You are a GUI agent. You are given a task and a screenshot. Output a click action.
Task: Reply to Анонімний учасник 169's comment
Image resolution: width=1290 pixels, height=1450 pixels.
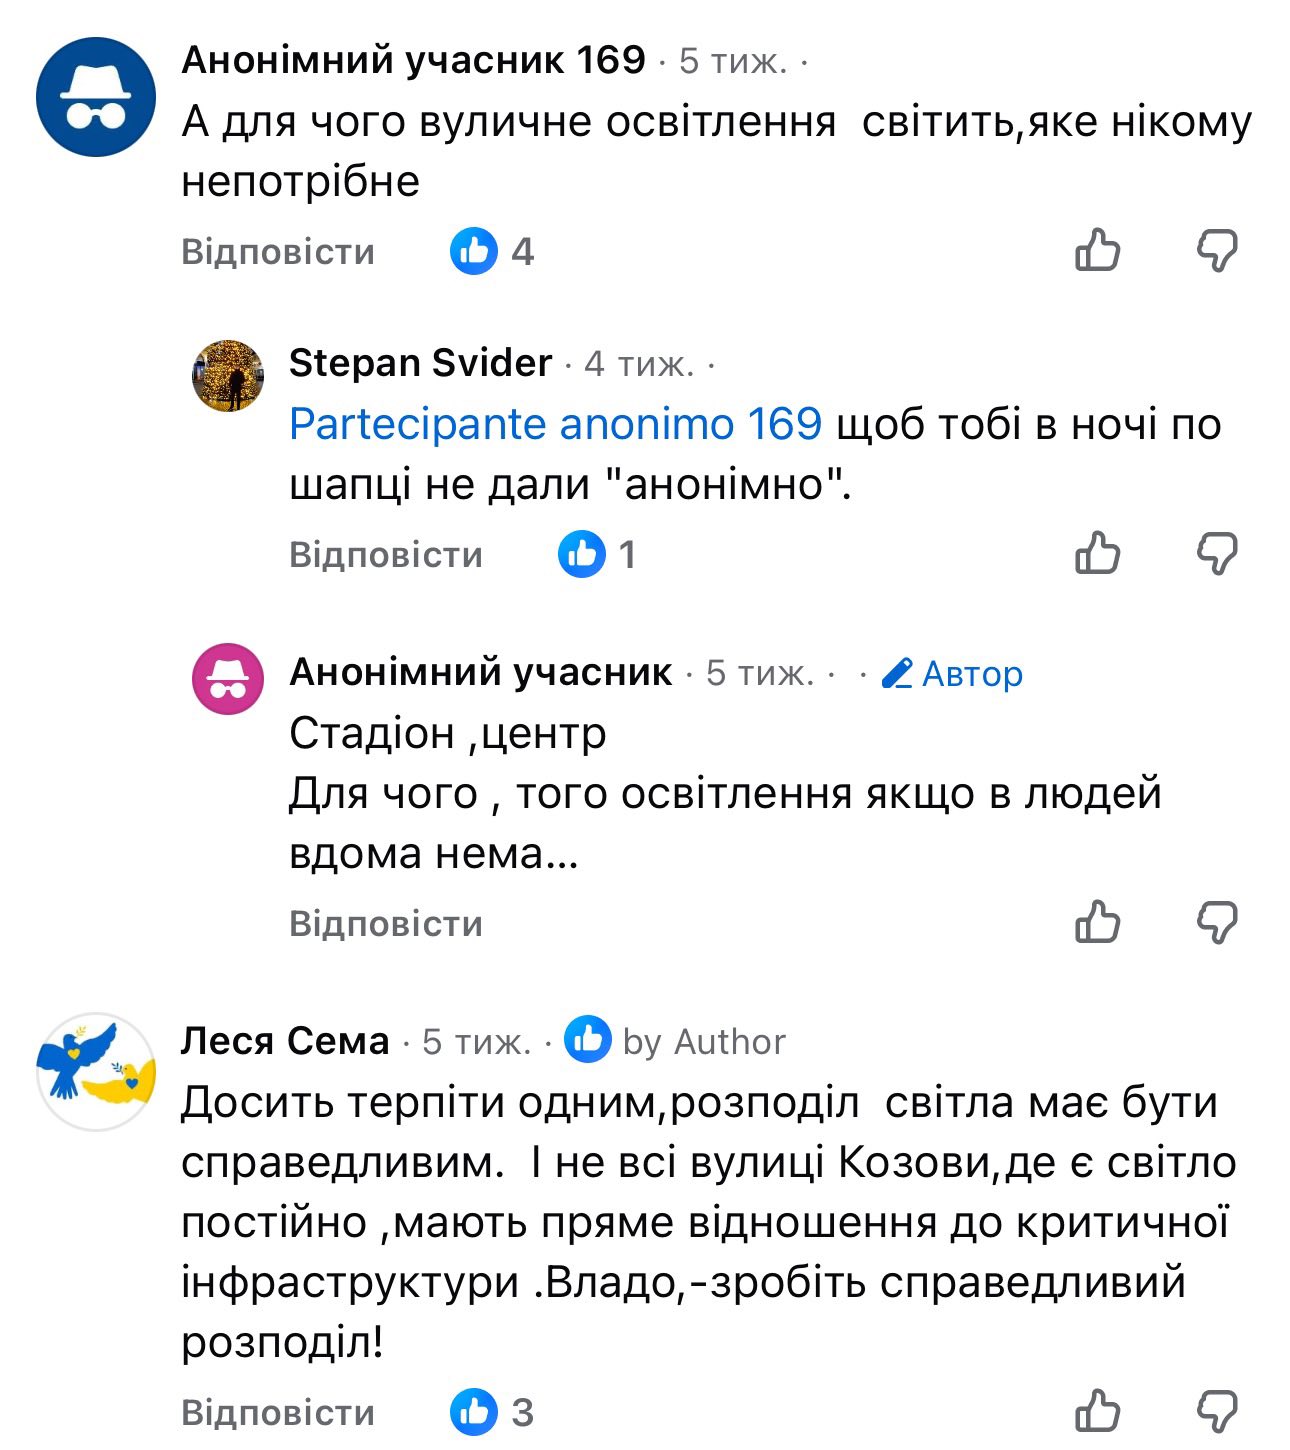[x=278, y=252]
